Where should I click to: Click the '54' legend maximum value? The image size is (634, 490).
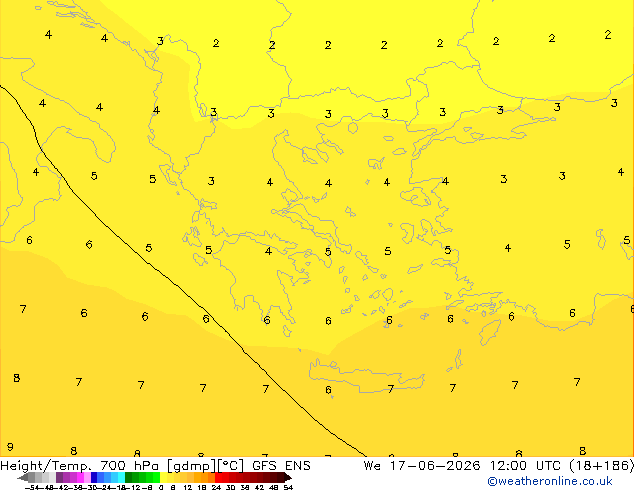point(287,487)
